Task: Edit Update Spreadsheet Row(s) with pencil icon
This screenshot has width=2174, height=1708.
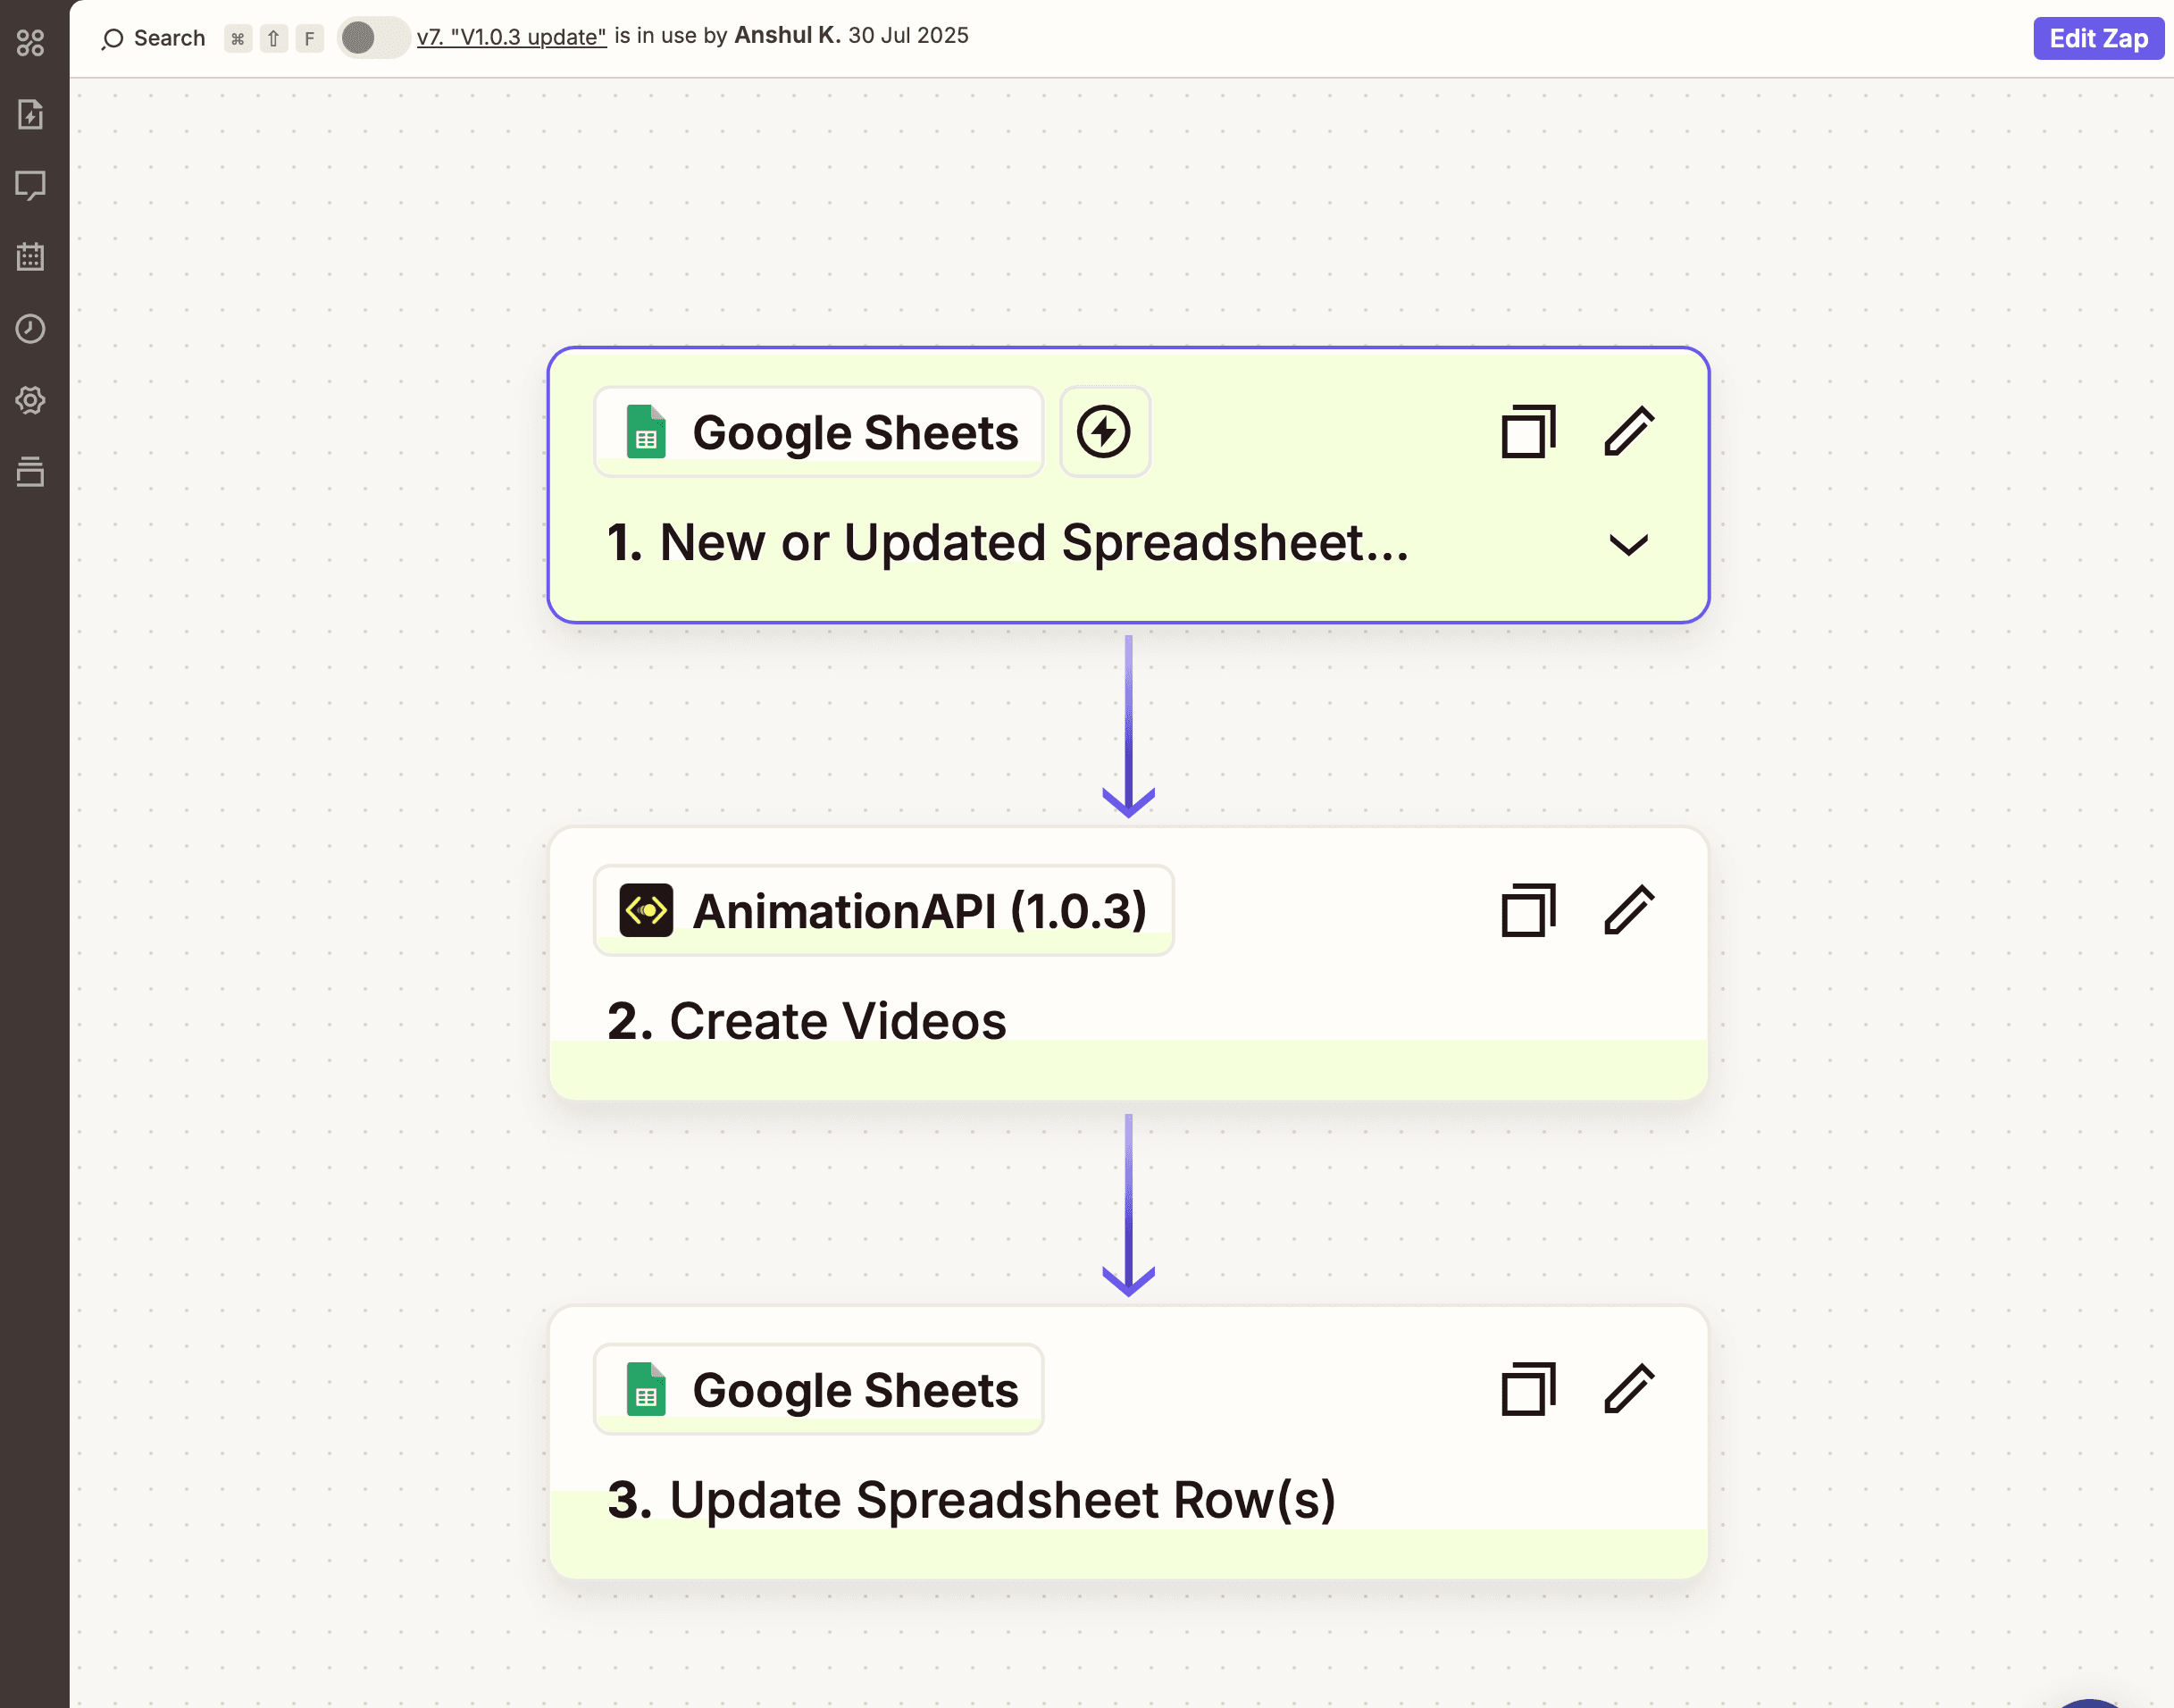Action: tap(1627, 1388)
